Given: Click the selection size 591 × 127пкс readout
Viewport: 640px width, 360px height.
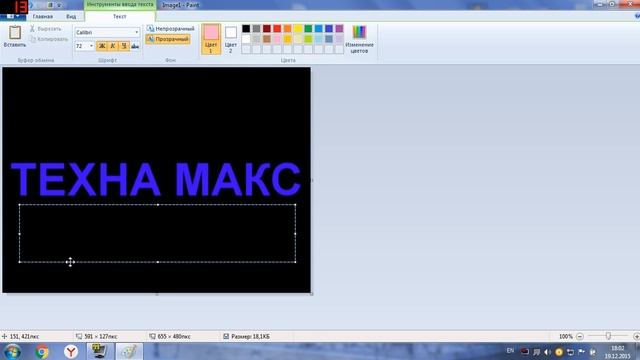Looking at the screenshot, I should 101,336.
